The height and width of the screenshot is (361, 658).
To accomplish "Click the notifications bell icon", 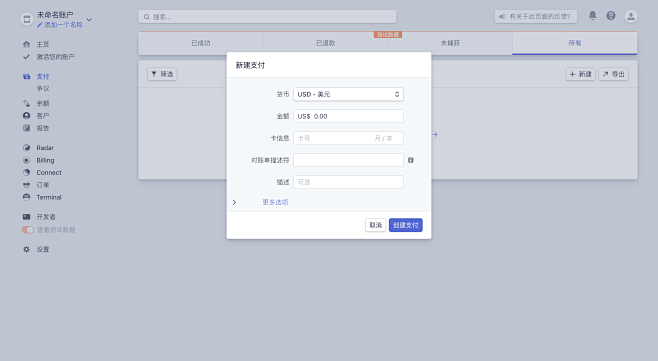I will 592,16.
